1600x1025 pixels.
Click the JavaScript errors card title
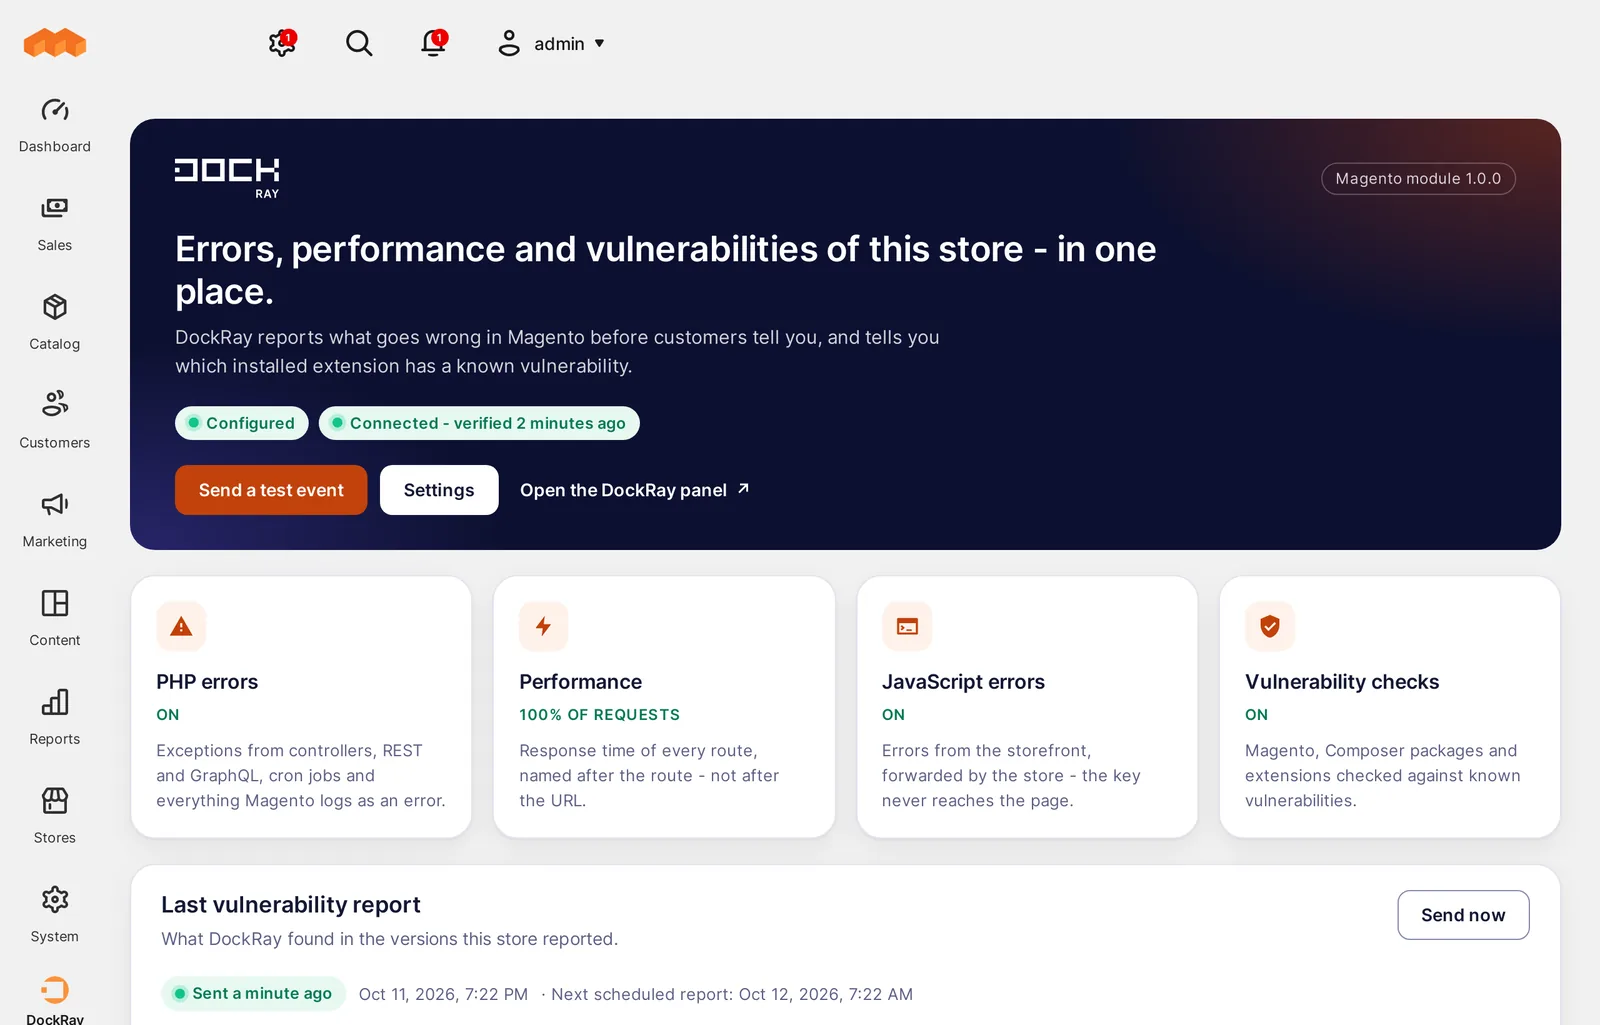point(963,682)
